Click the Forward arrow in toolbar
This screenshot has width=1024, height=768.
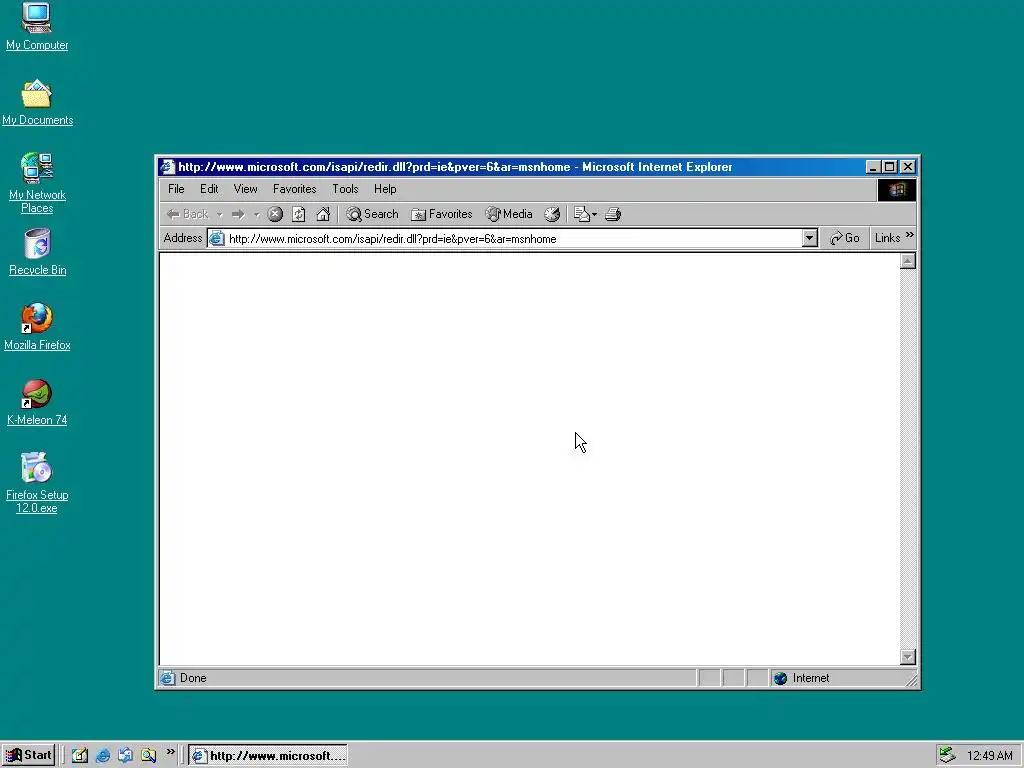(238, 214)
